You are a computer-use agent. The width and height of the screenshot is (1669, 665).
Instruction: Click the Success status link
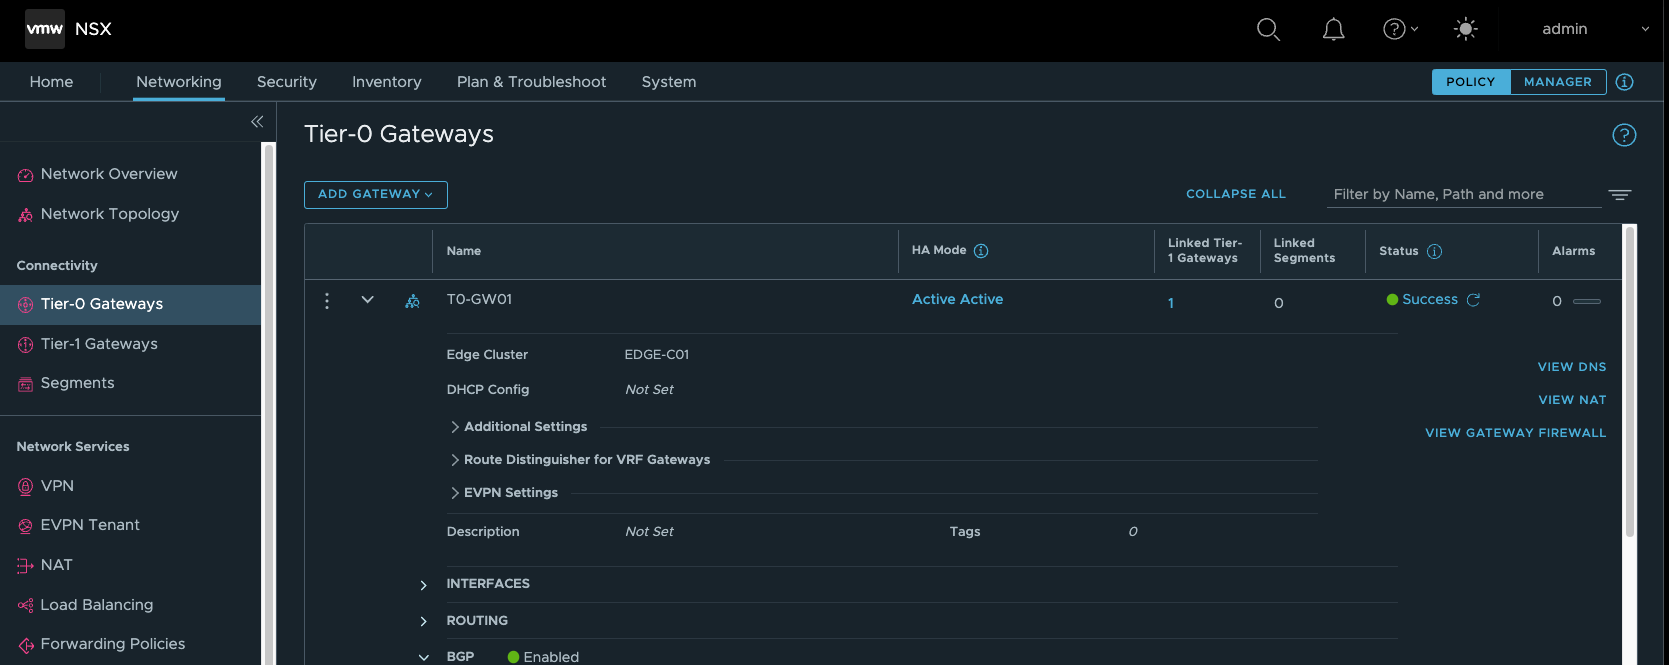click(1430, 299)
